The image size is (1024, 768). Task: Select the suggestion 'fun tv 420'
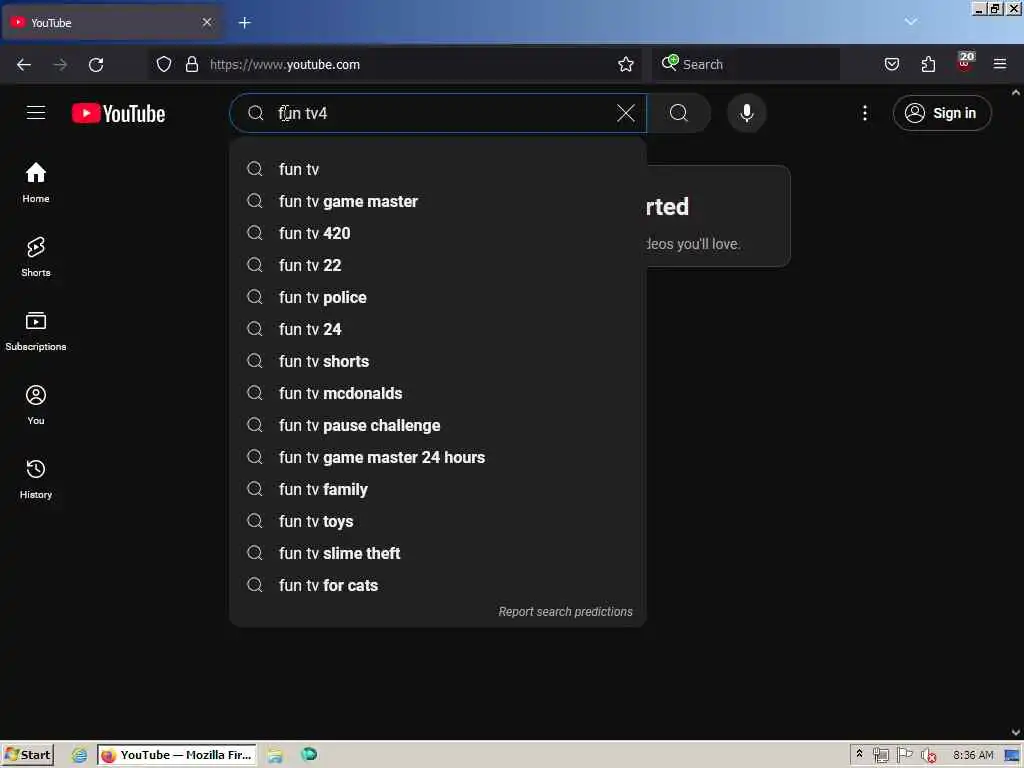(438, 233)
